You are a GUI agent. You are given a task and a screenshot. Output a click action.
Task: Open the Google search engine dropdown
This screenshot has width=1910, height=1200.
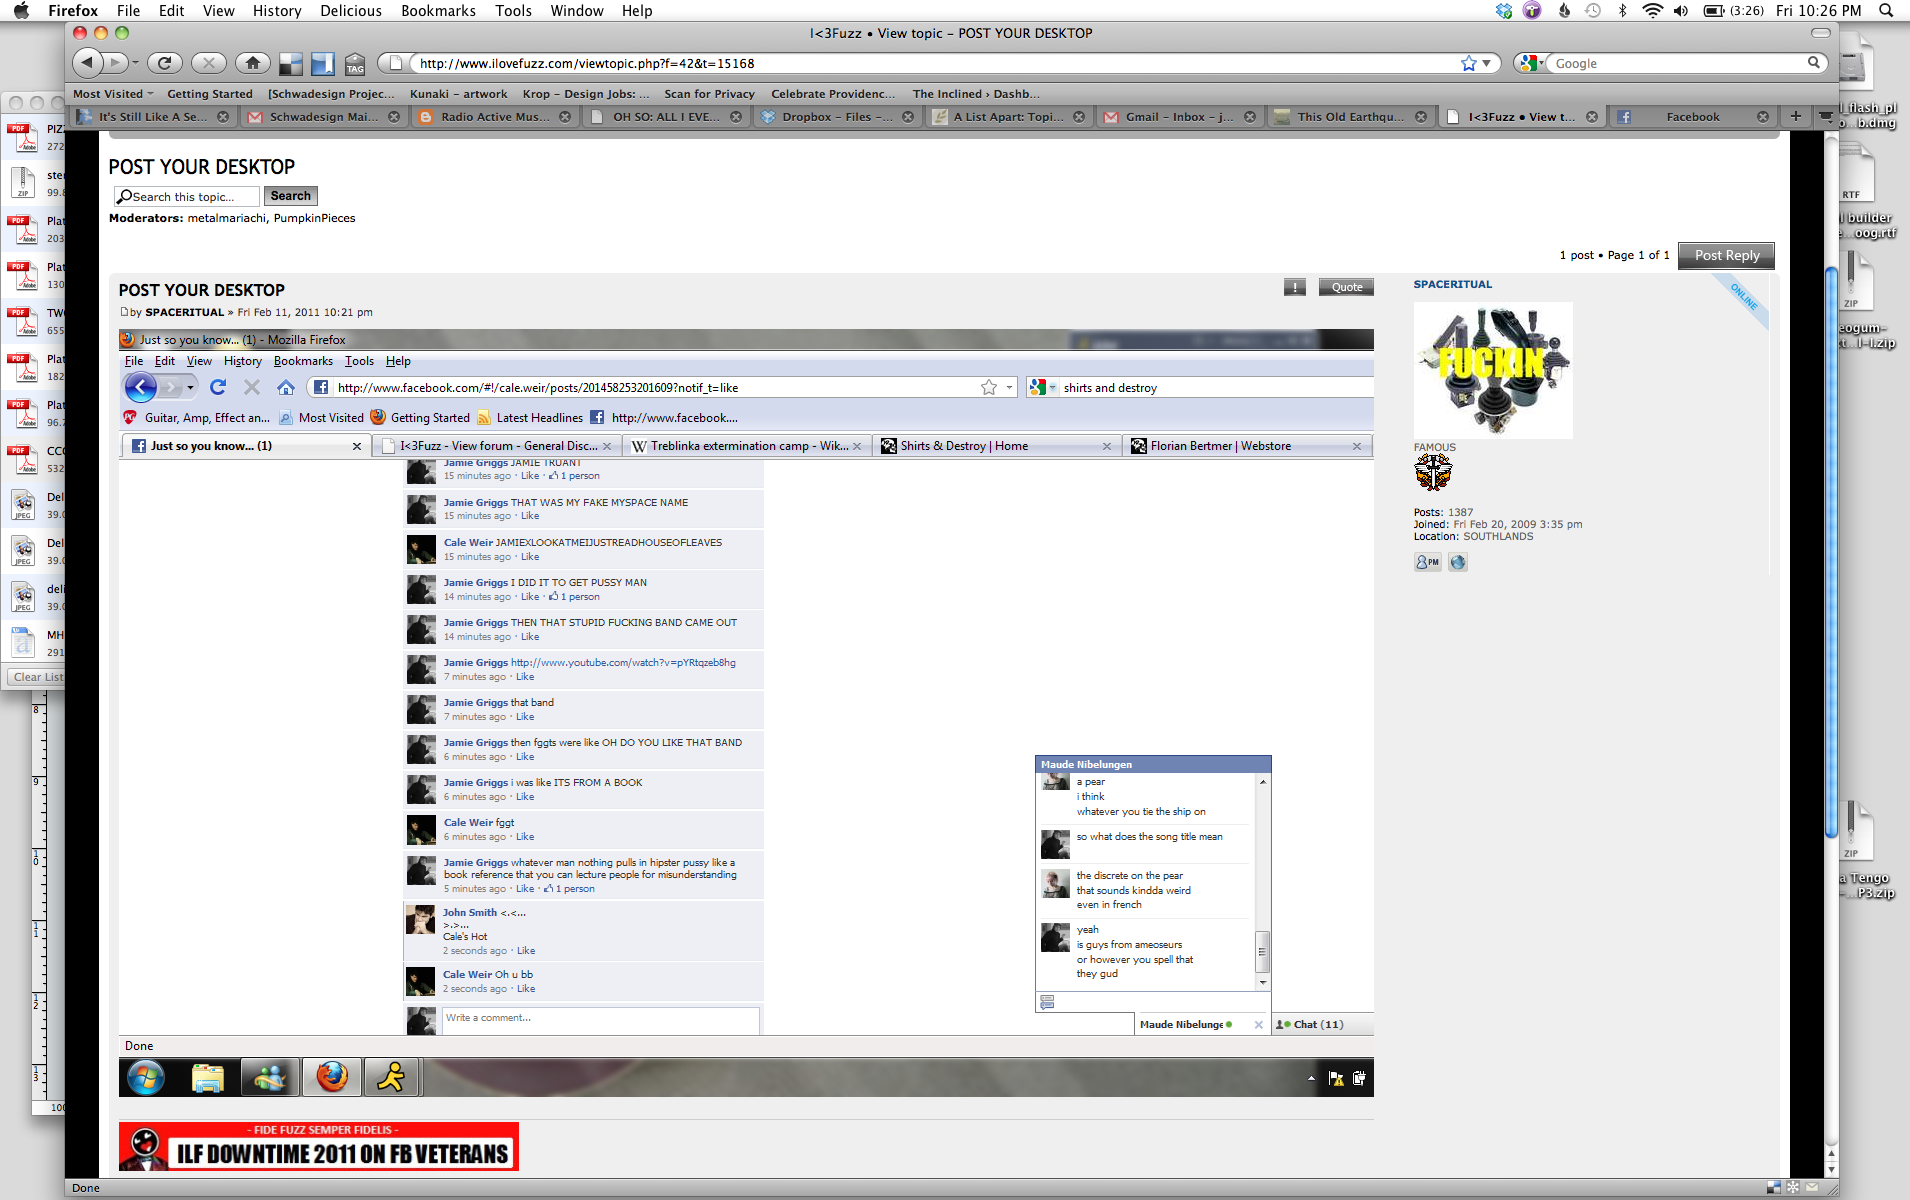(1530, 63)
